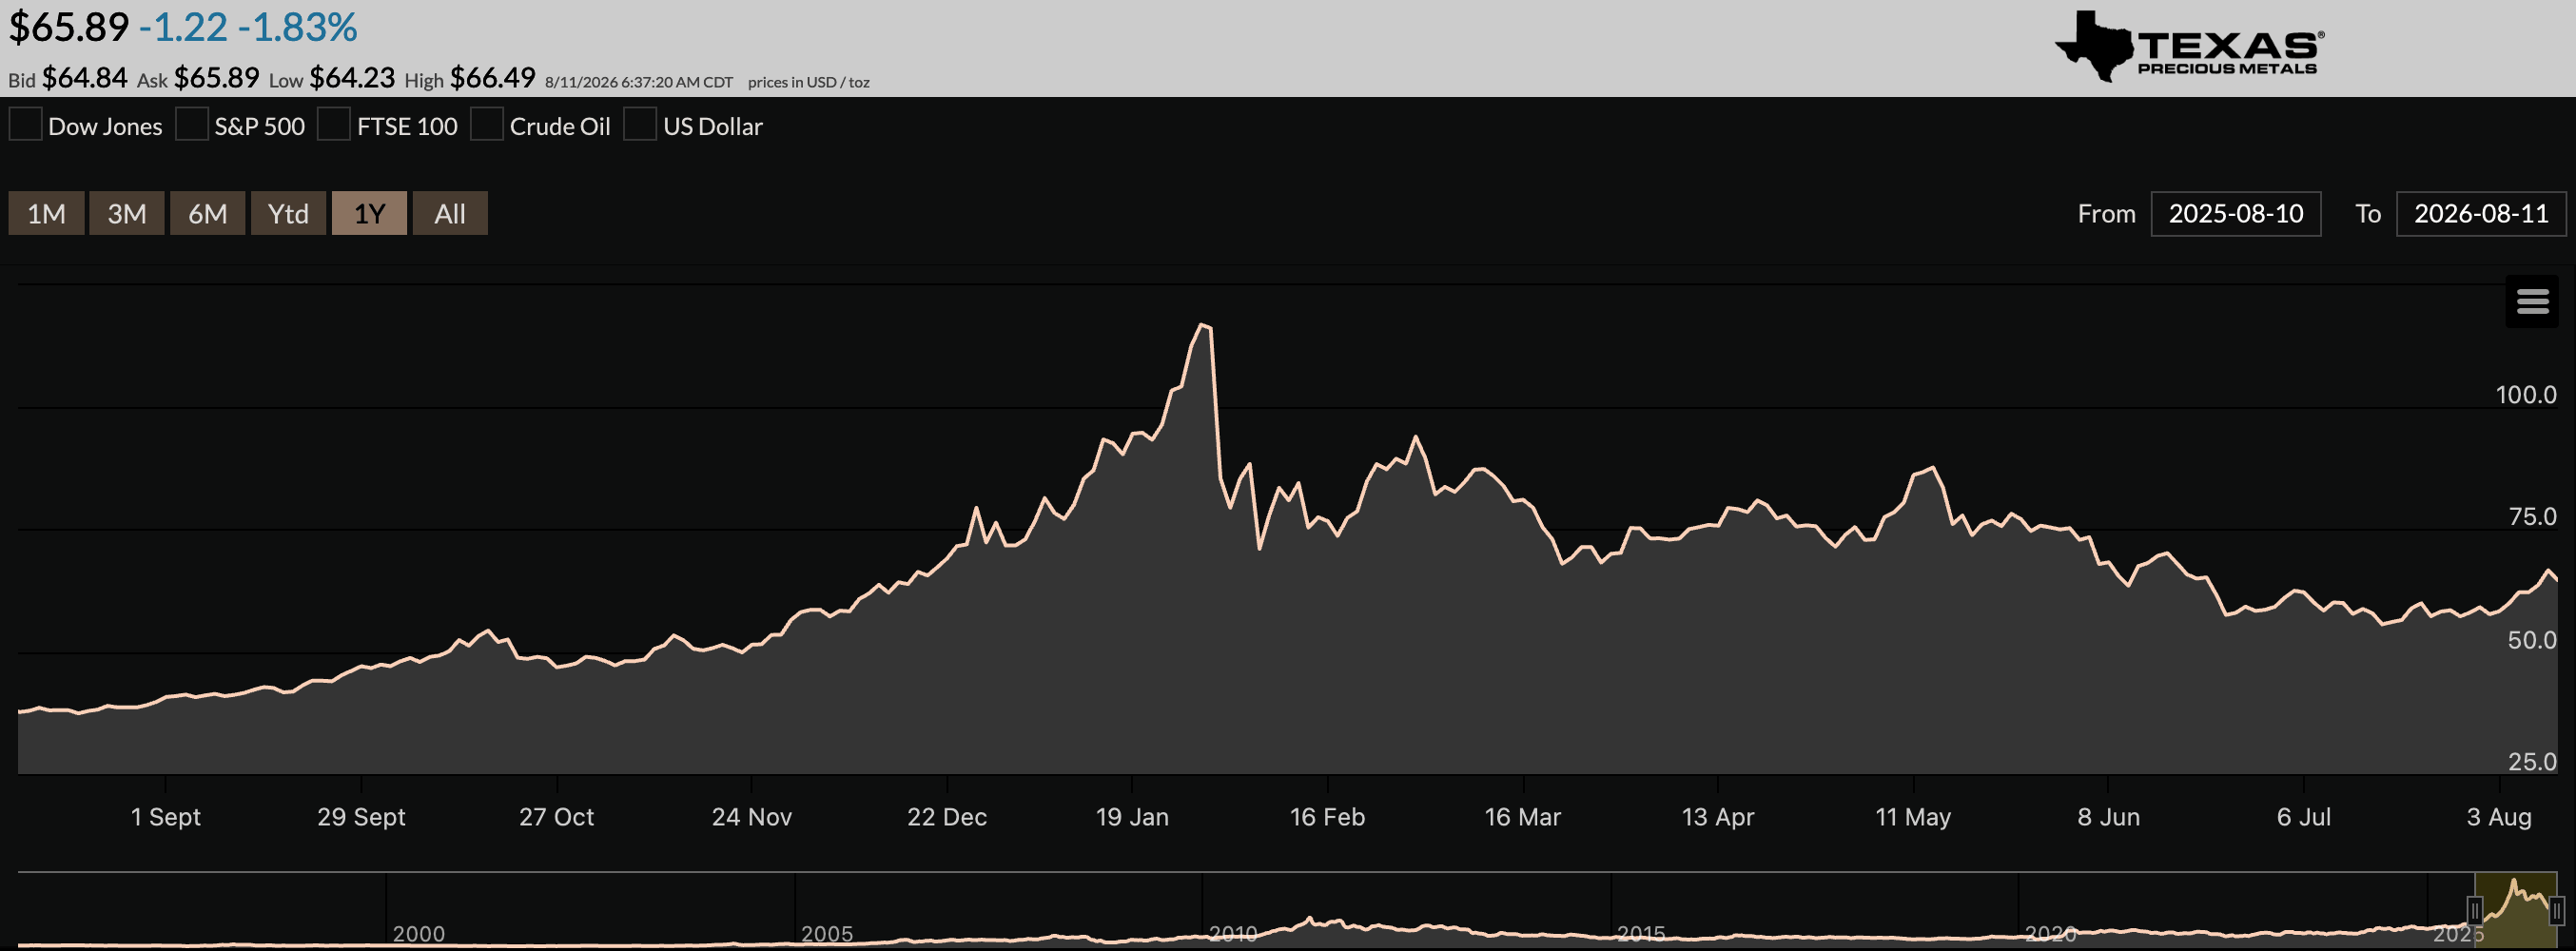Viewport: 2576px width, 951px height.
Task: Select the Ytd range button
Action: point(288,213)
